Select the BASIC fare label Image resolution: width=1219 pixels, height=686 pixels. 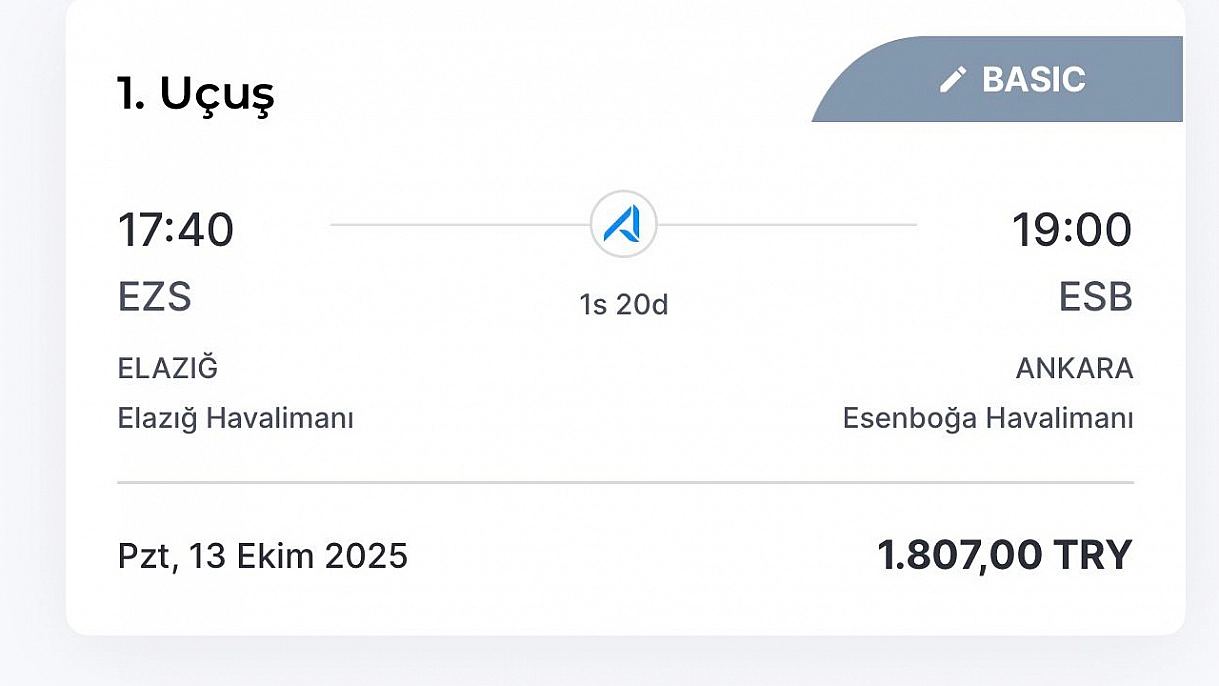pos(1033,80)
